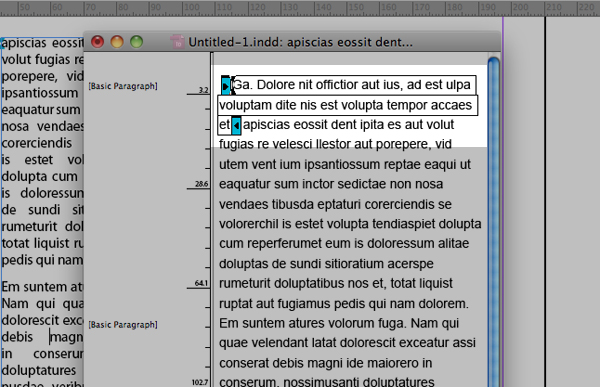The image size is (600, 387).
Task: Click the 64.1 depth ruler mark
Action: coord(202,283)
